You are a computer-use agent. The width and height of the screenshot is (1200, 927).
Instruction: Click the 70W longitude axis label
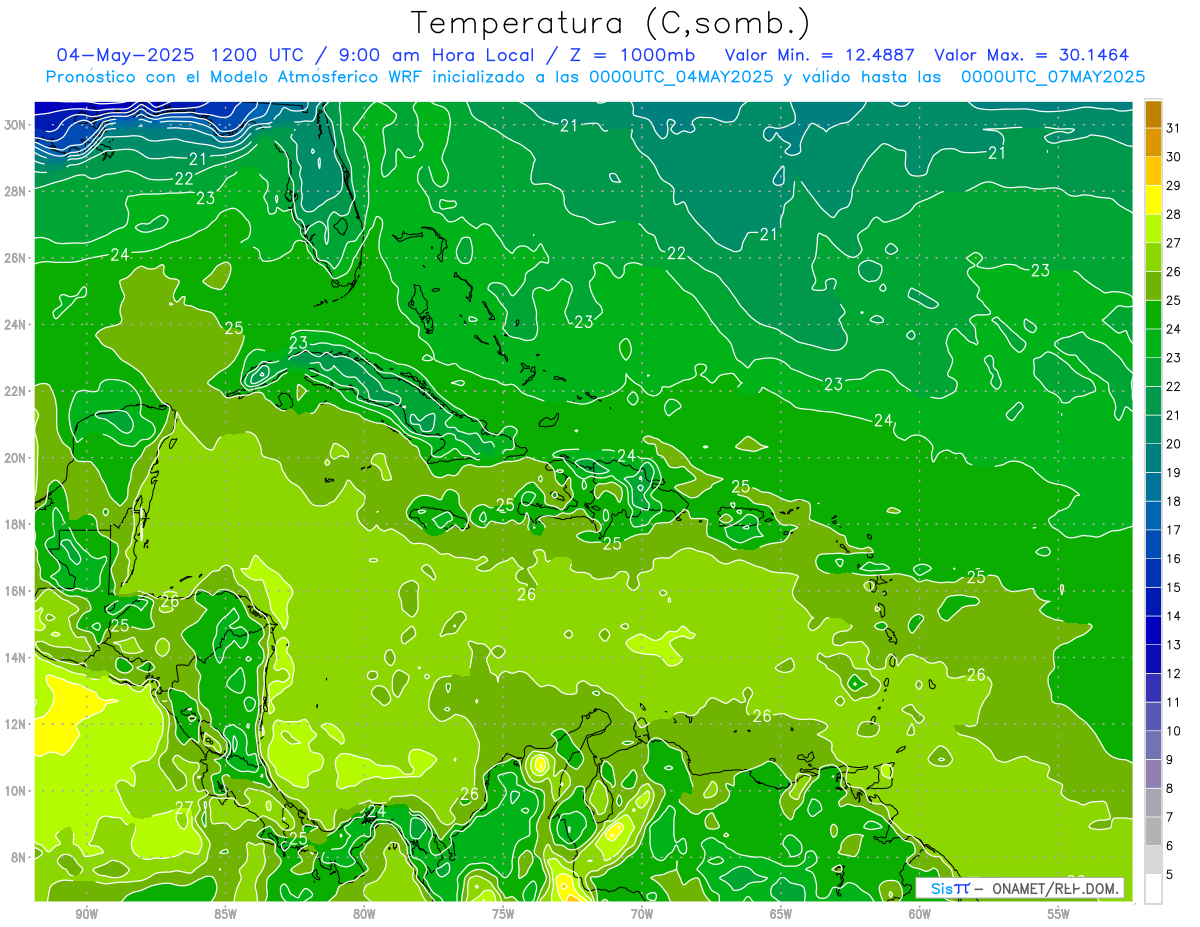[642, 913]
